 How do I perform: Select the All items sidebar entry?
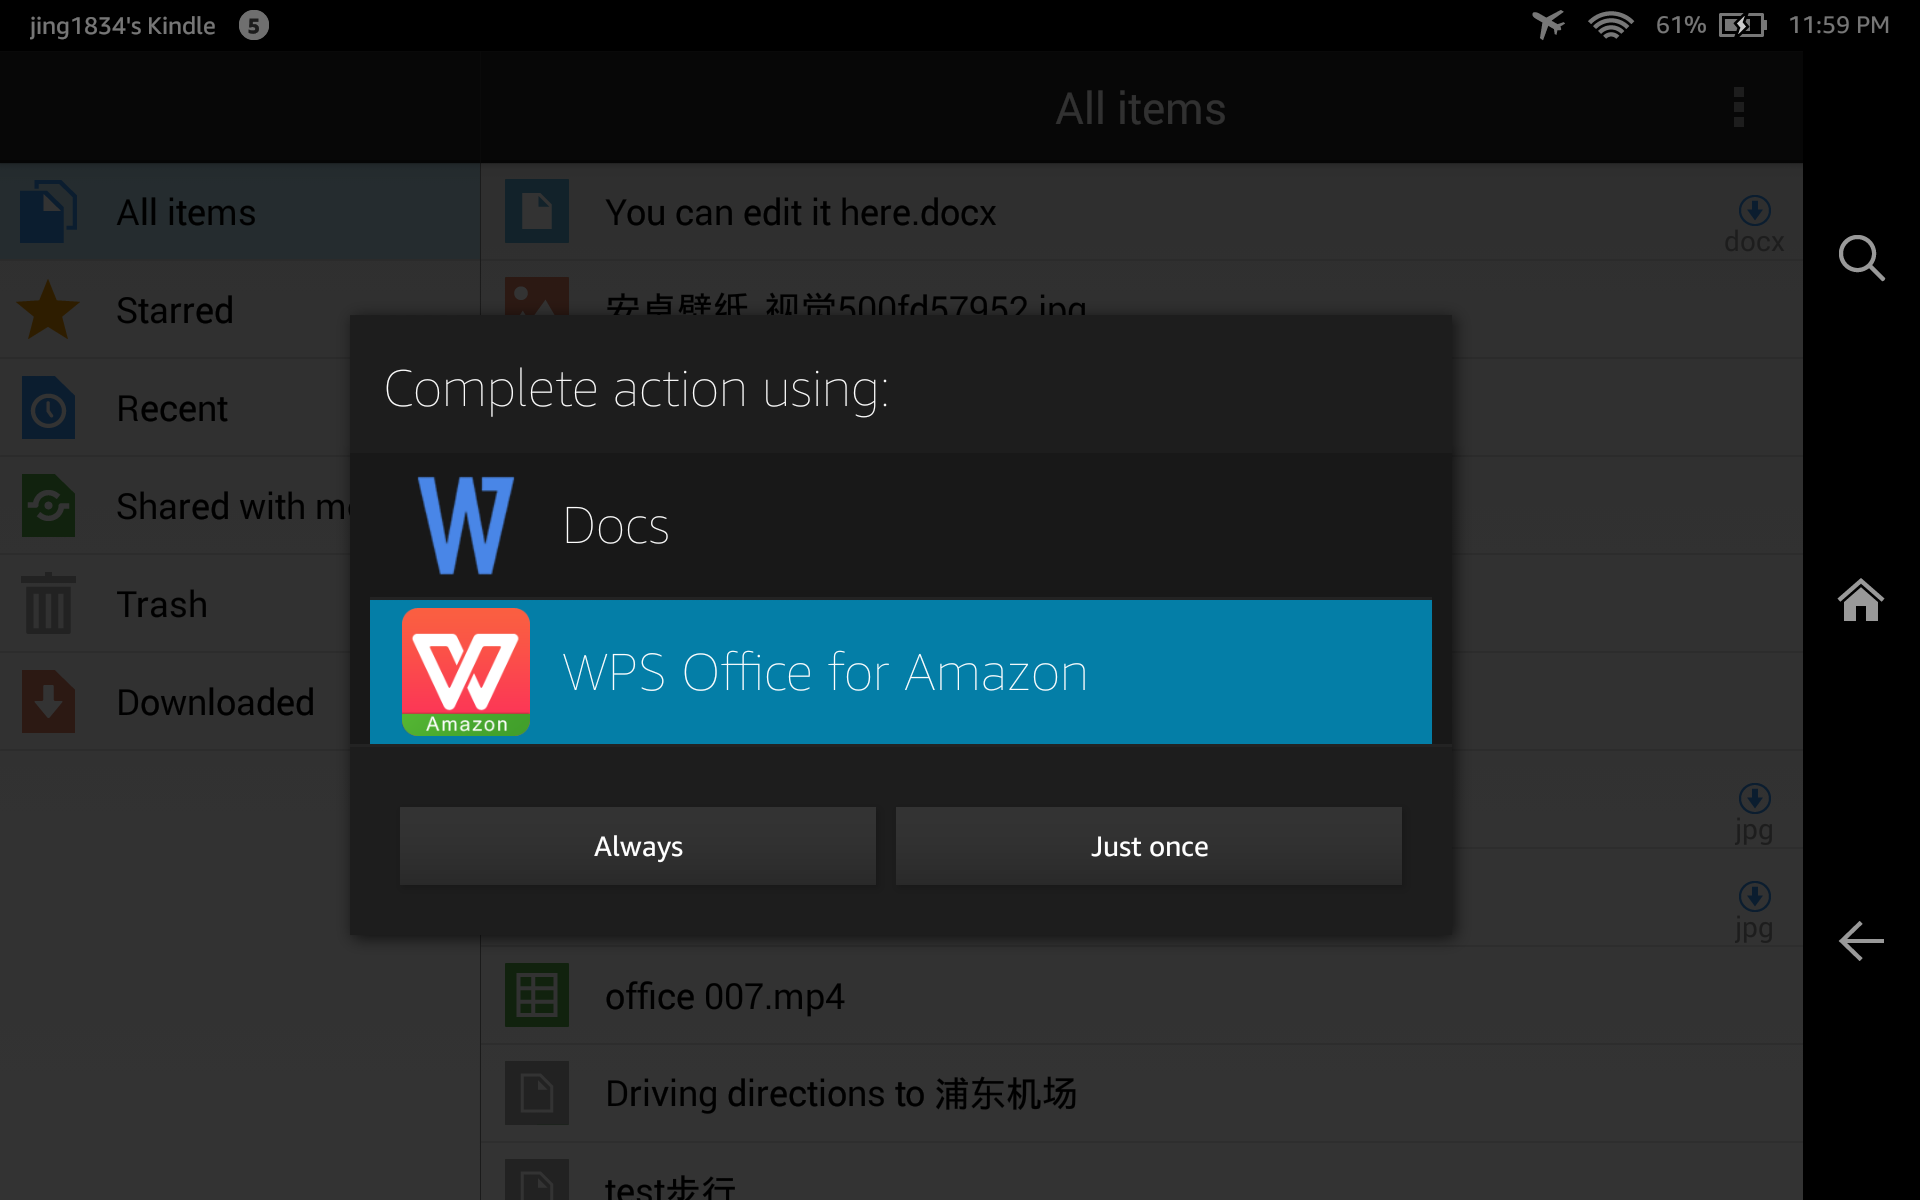(x=186, y=212)
